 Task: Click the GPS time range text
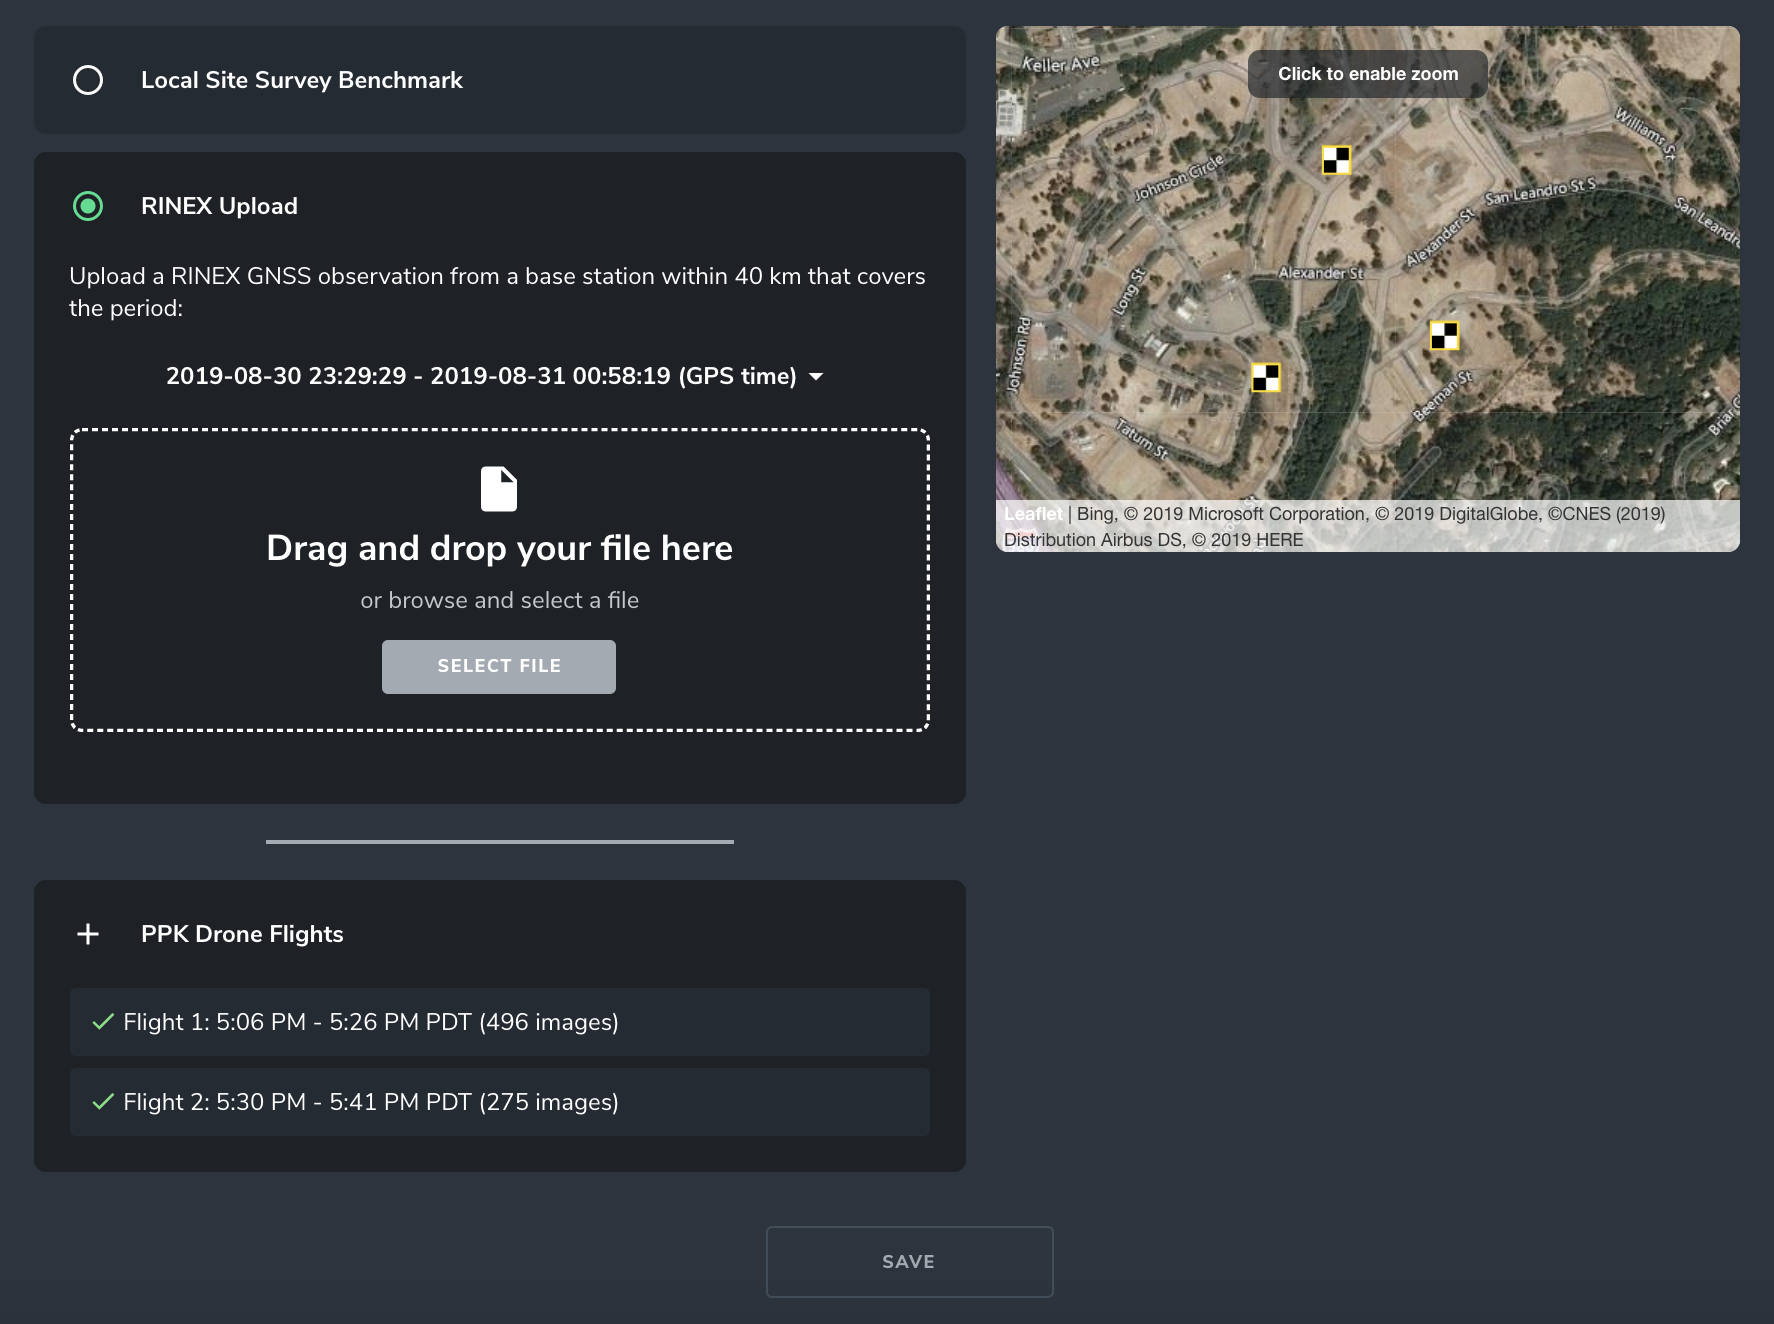tap(480, 376)
